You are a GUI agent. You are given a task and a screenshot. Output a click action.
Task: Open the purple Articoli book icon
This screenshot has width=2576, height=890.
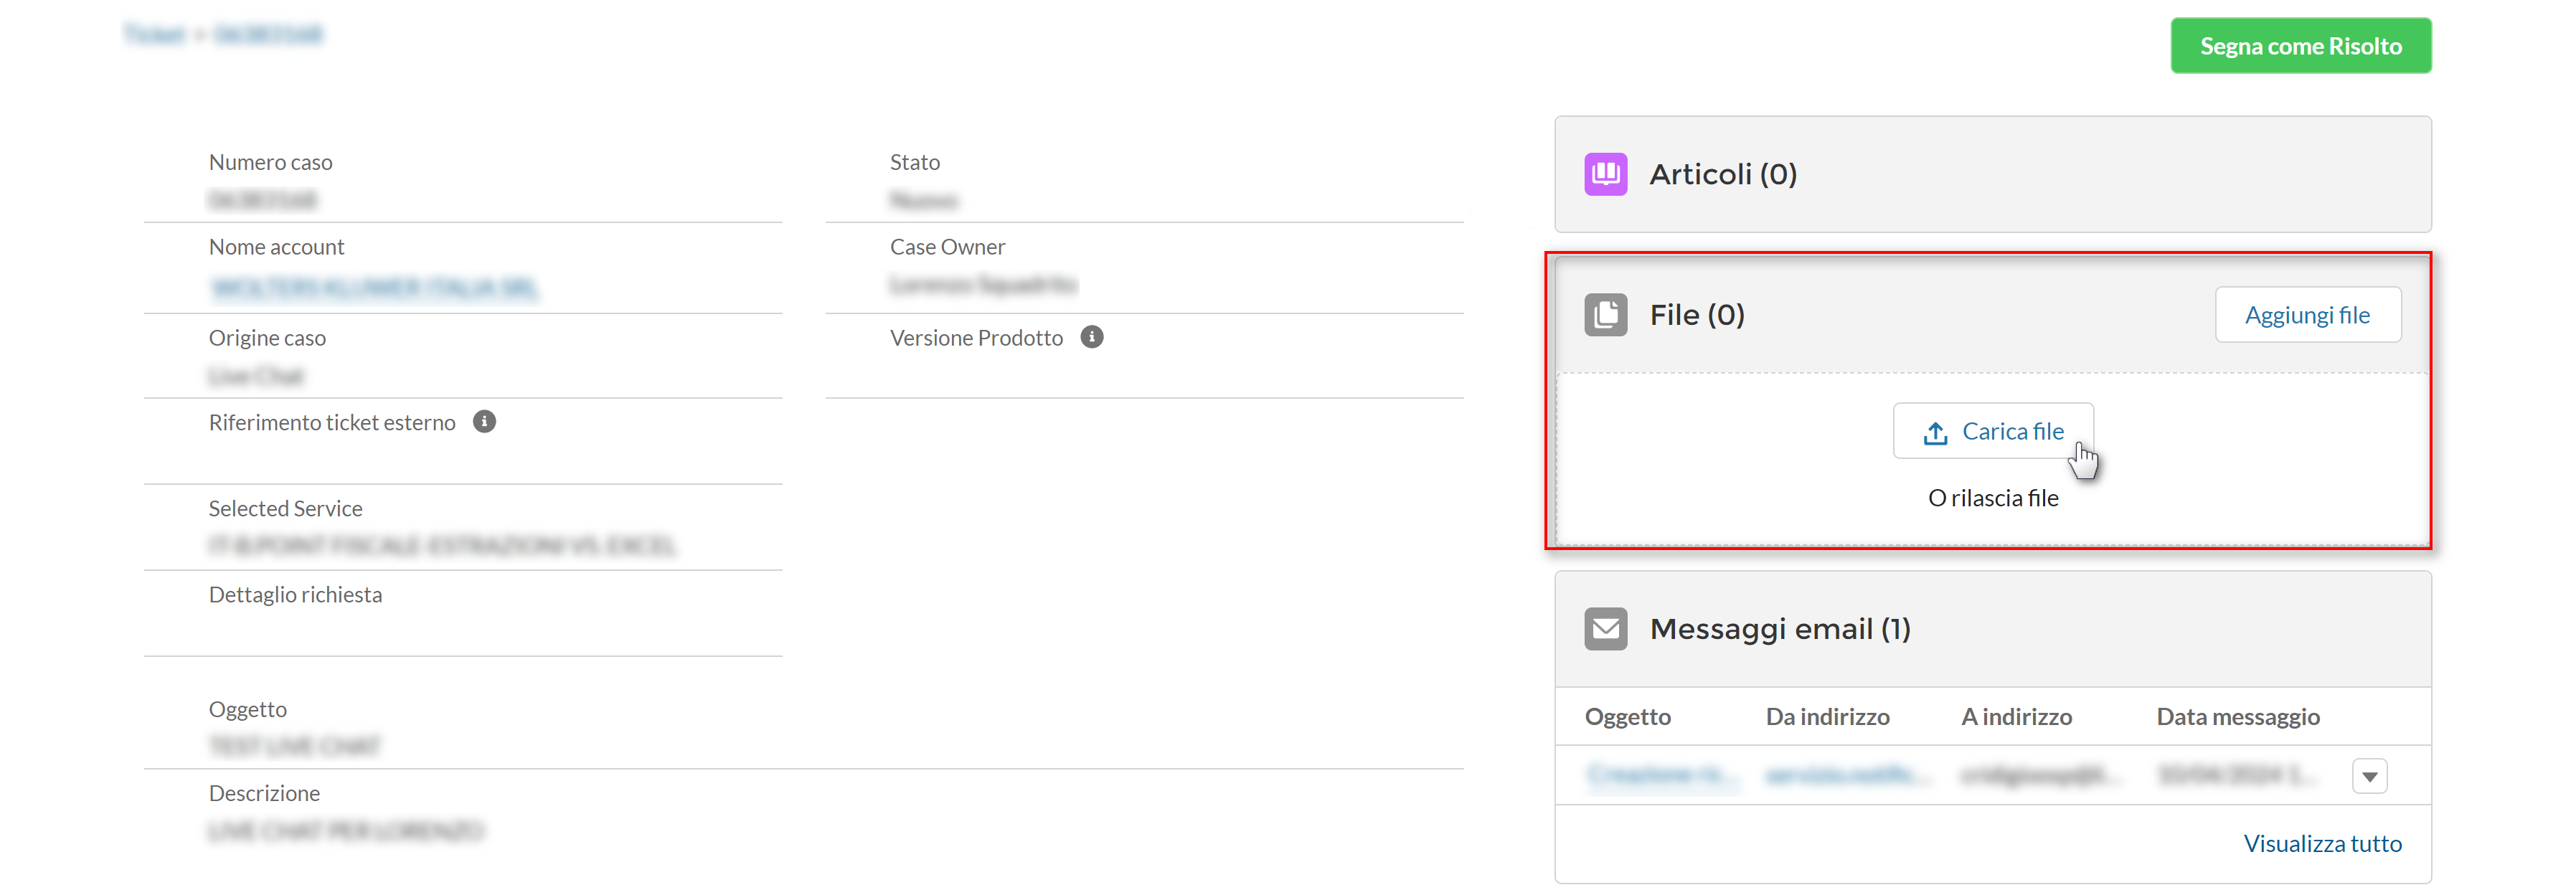pos(1605,174)
